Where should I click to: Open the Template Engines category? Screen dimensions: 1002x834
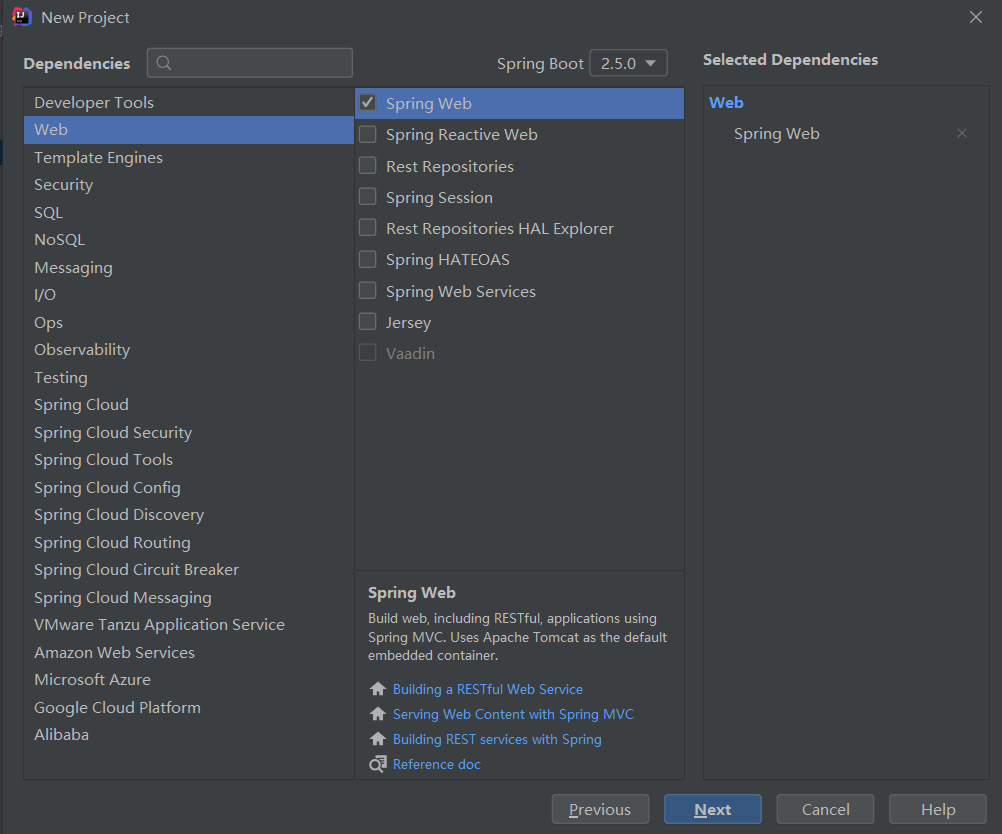pos(98,158)
